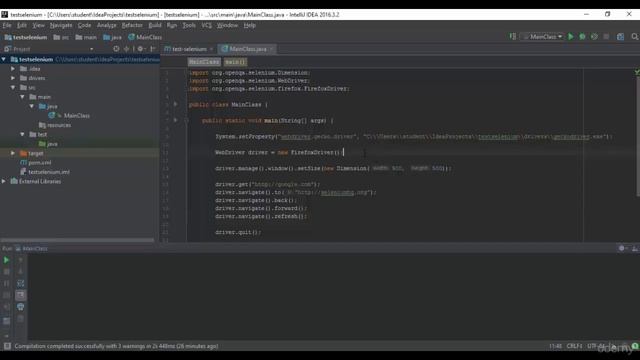
Task: Click the up-arrow icon in Run console
Action: pos(21,260)
